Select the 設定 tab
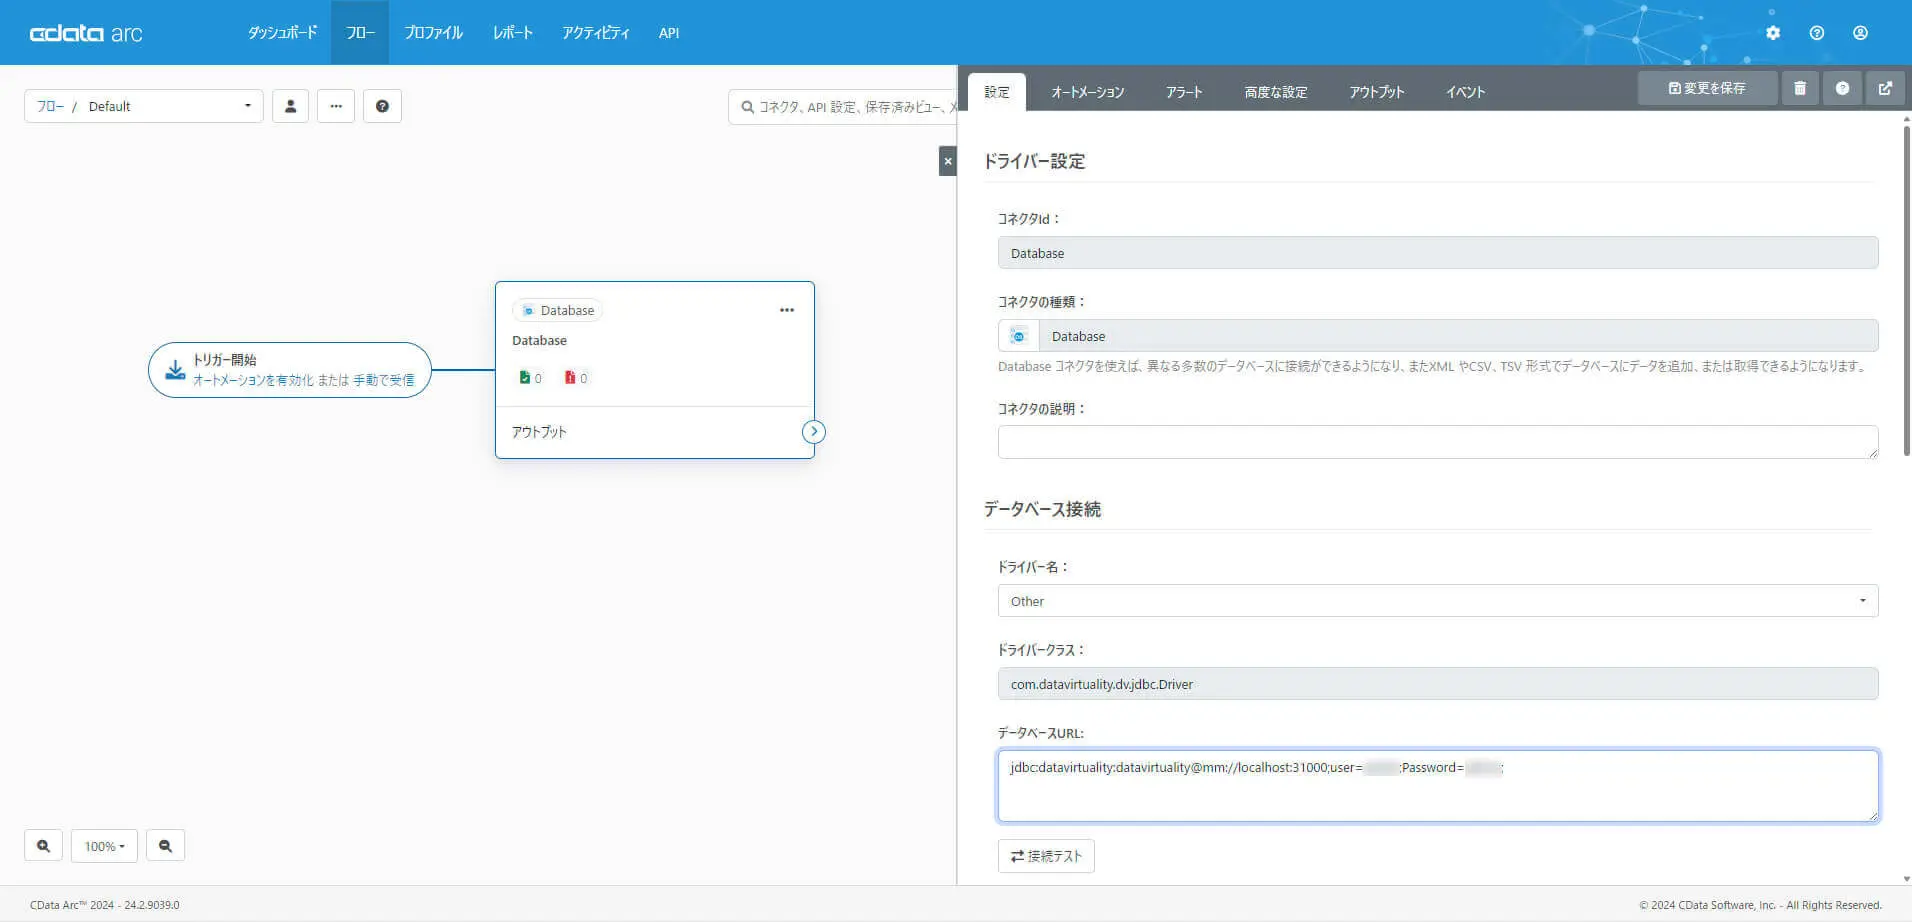The width and height of the screenshot is (1912, 922). (x=997, y=92)
